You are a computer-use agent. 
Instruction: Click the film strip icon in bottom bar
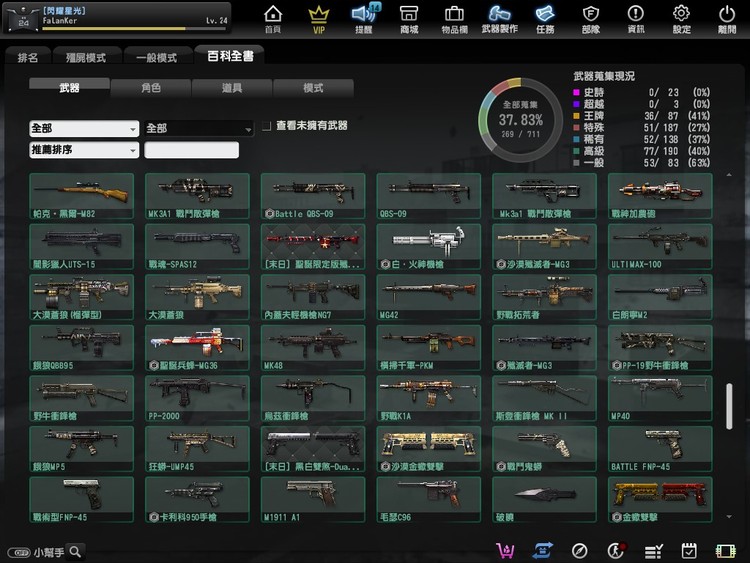(x=725, y=551)
